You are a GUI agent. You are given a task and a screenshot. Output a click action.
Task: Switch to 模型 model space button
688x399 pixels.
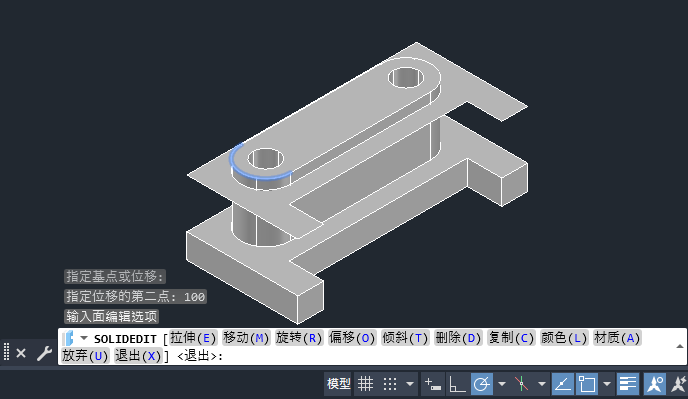pos(338,385)
